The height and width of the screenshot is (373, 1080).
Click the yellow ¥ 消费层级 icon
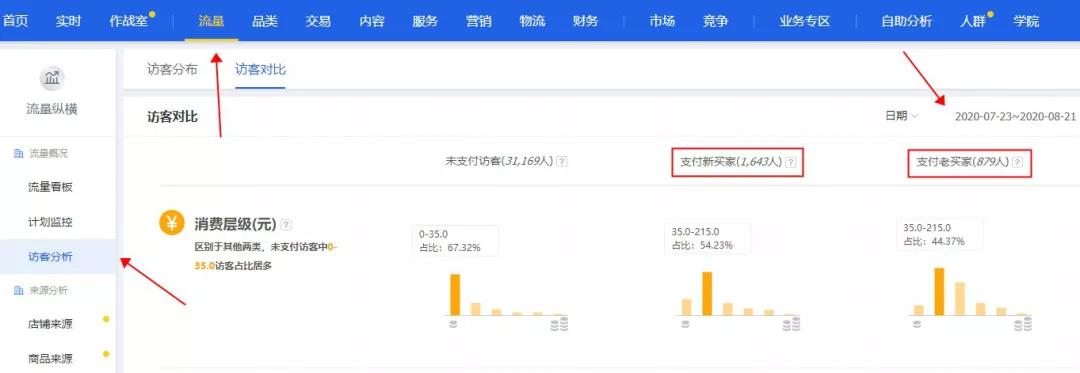tap(172, 223)
